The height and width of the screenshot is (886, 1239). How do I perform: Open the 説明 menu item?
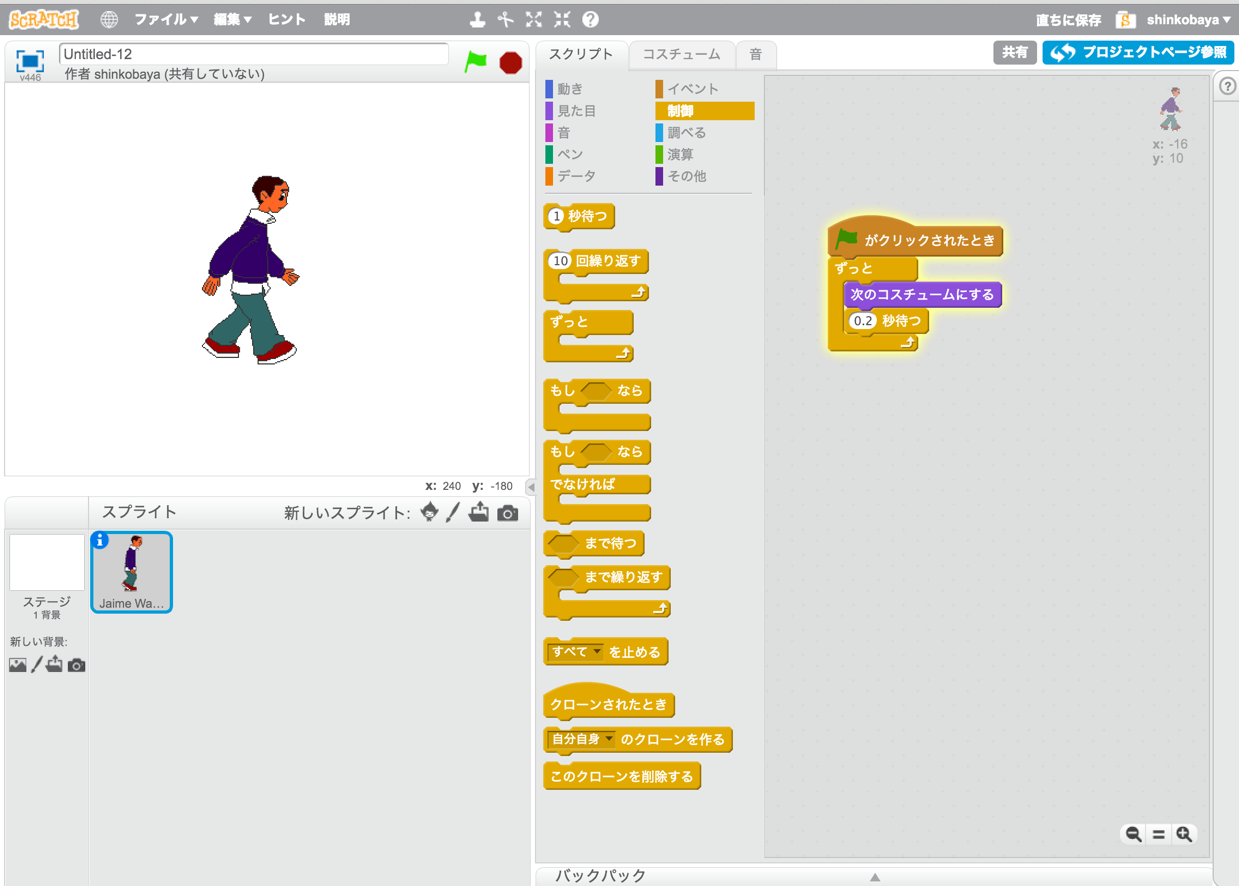pos(337,19)
